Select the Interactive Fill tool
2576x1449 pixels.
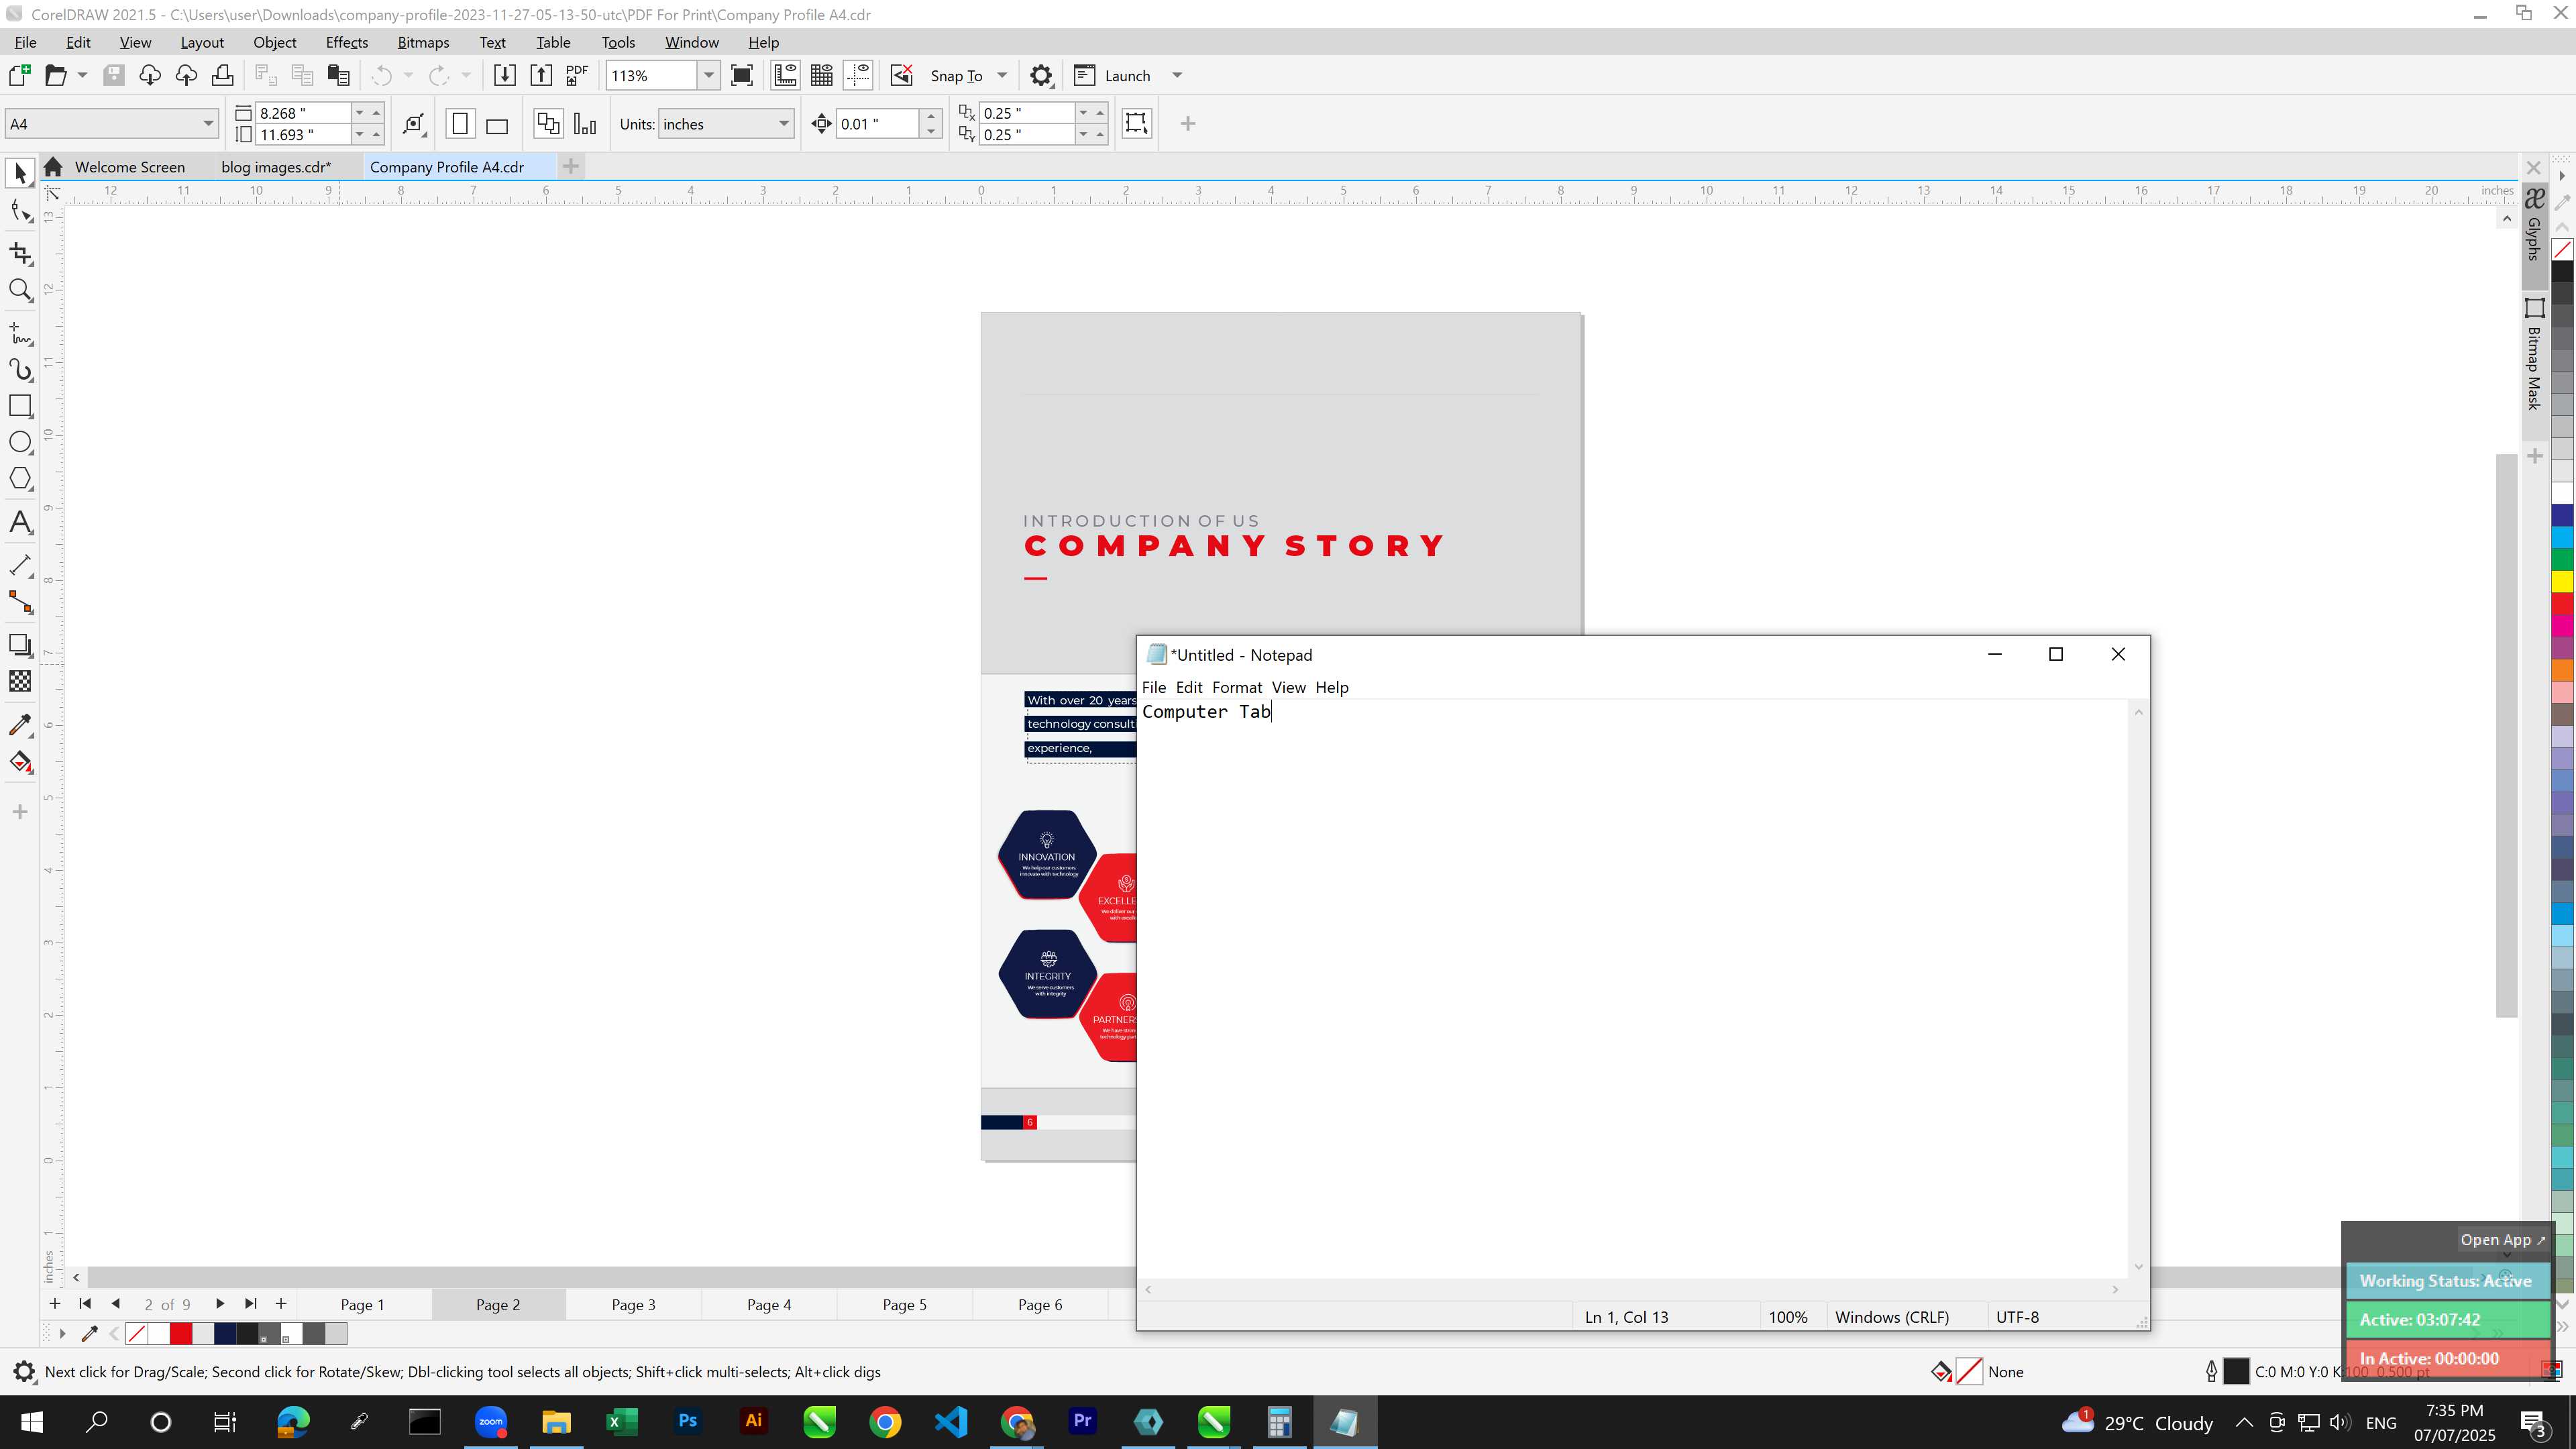pyautogui.click(x=20, y=762)
